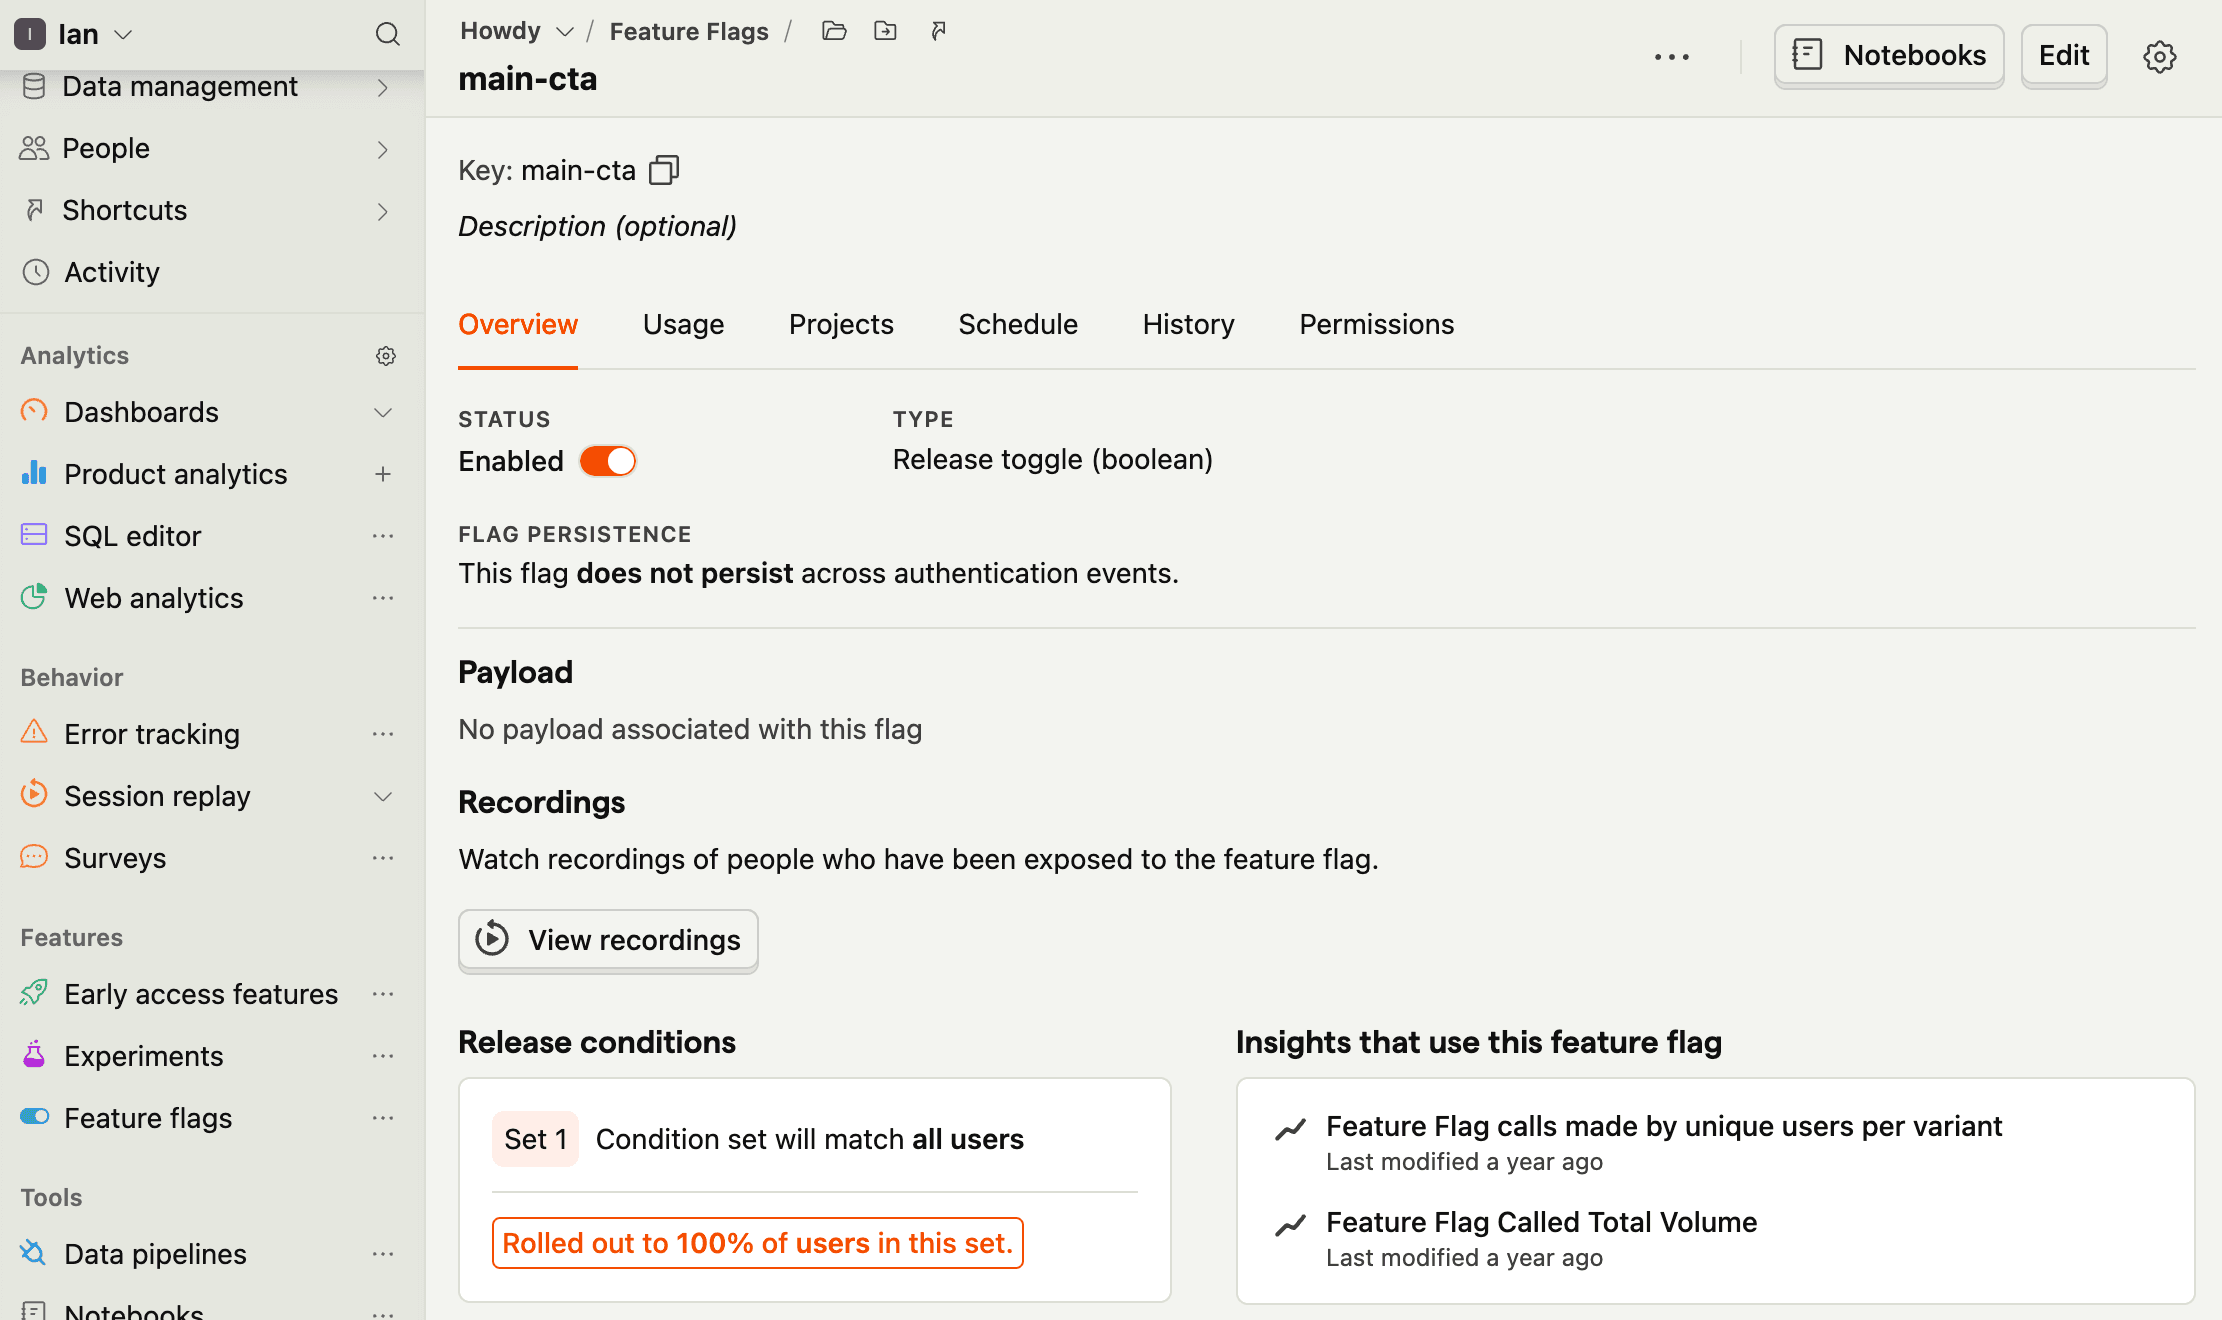Open Feature flags options ellipsis
The height and width of the screenshot is (1320, 2222).
(x=382, y=1118)
